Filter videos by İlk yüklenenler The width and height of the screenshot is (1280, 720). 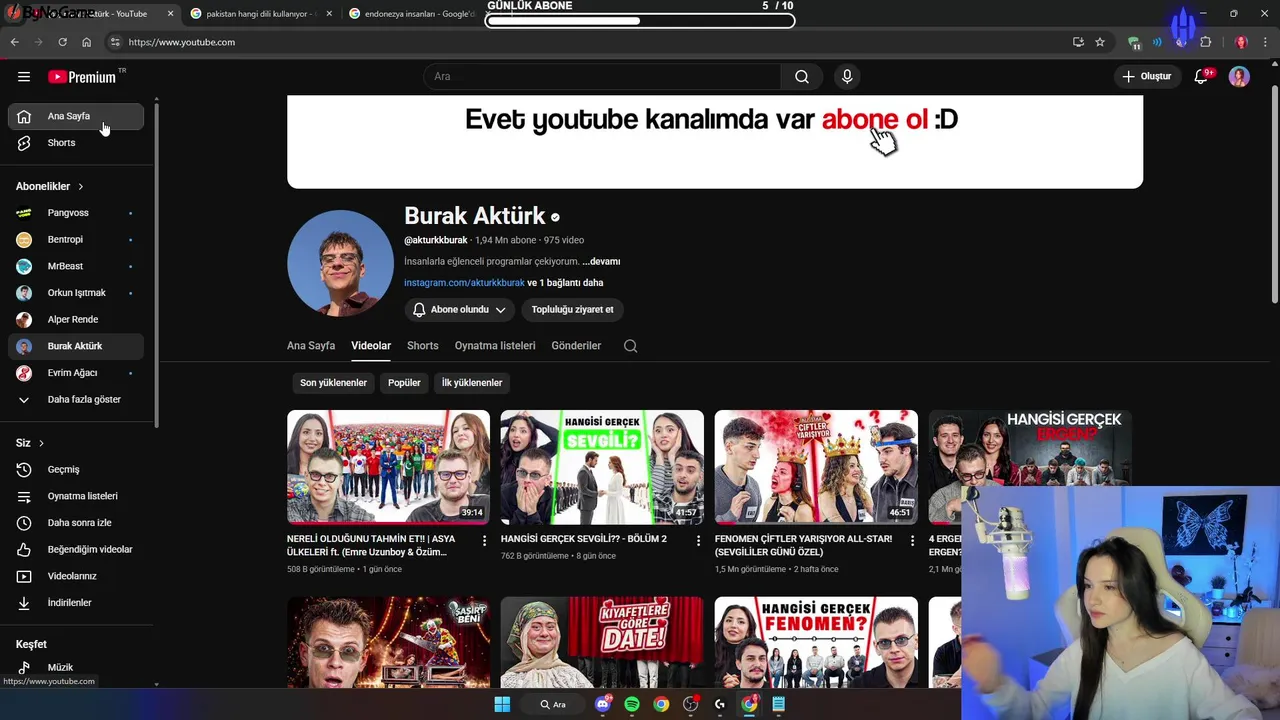coord(472,383)
